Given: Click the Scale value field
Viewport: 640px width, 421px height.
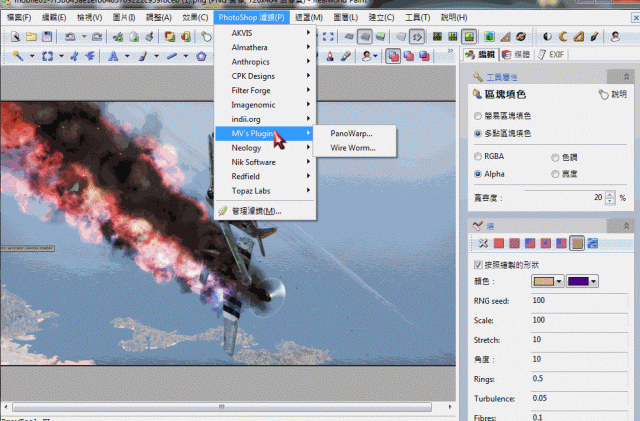Looking at the screenshot, I should click(579, 320).
